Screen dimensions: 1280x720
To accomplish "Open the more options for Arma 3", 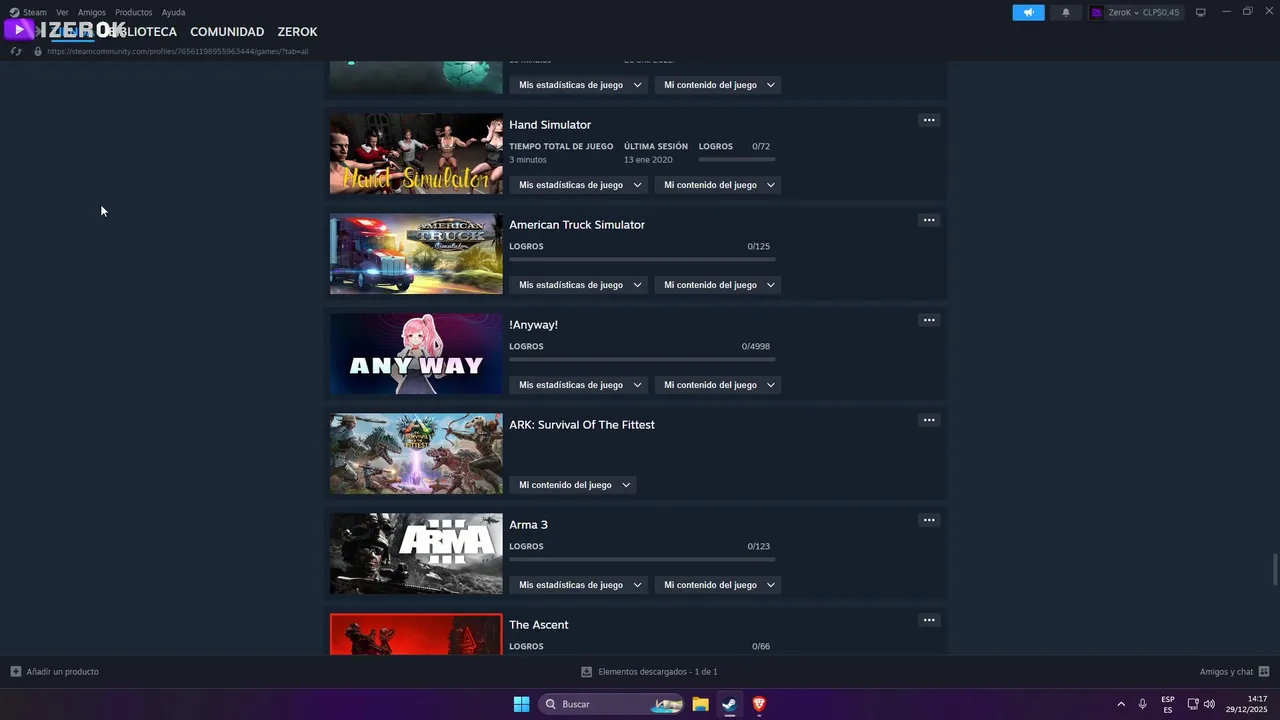I will pos(929,520).
